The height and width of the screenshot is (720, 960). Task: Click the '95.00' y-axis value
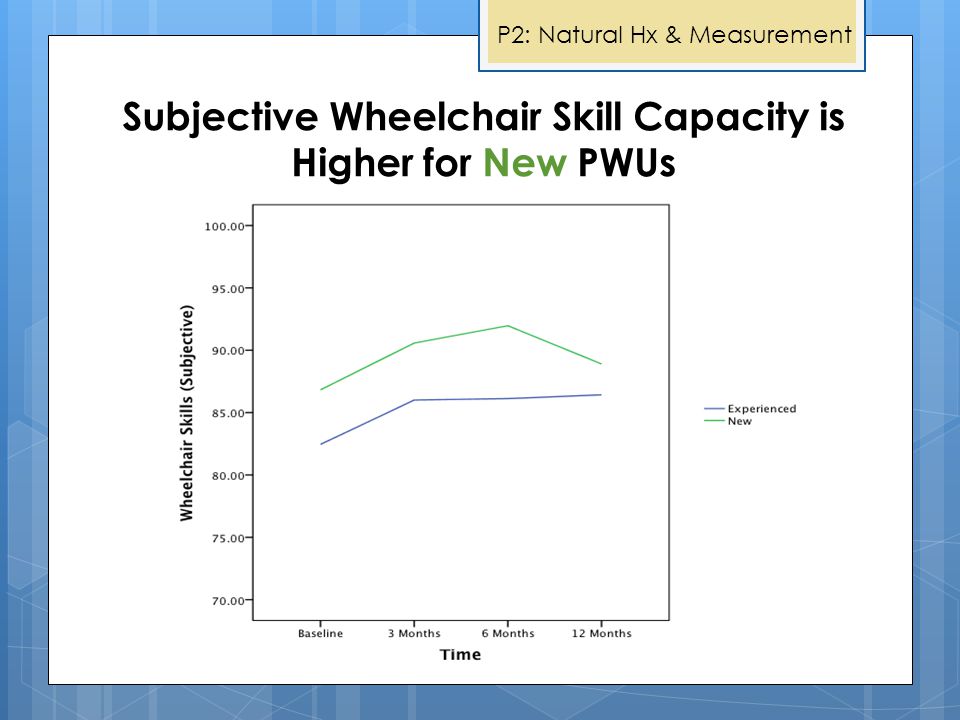click(x=228, y=289)
